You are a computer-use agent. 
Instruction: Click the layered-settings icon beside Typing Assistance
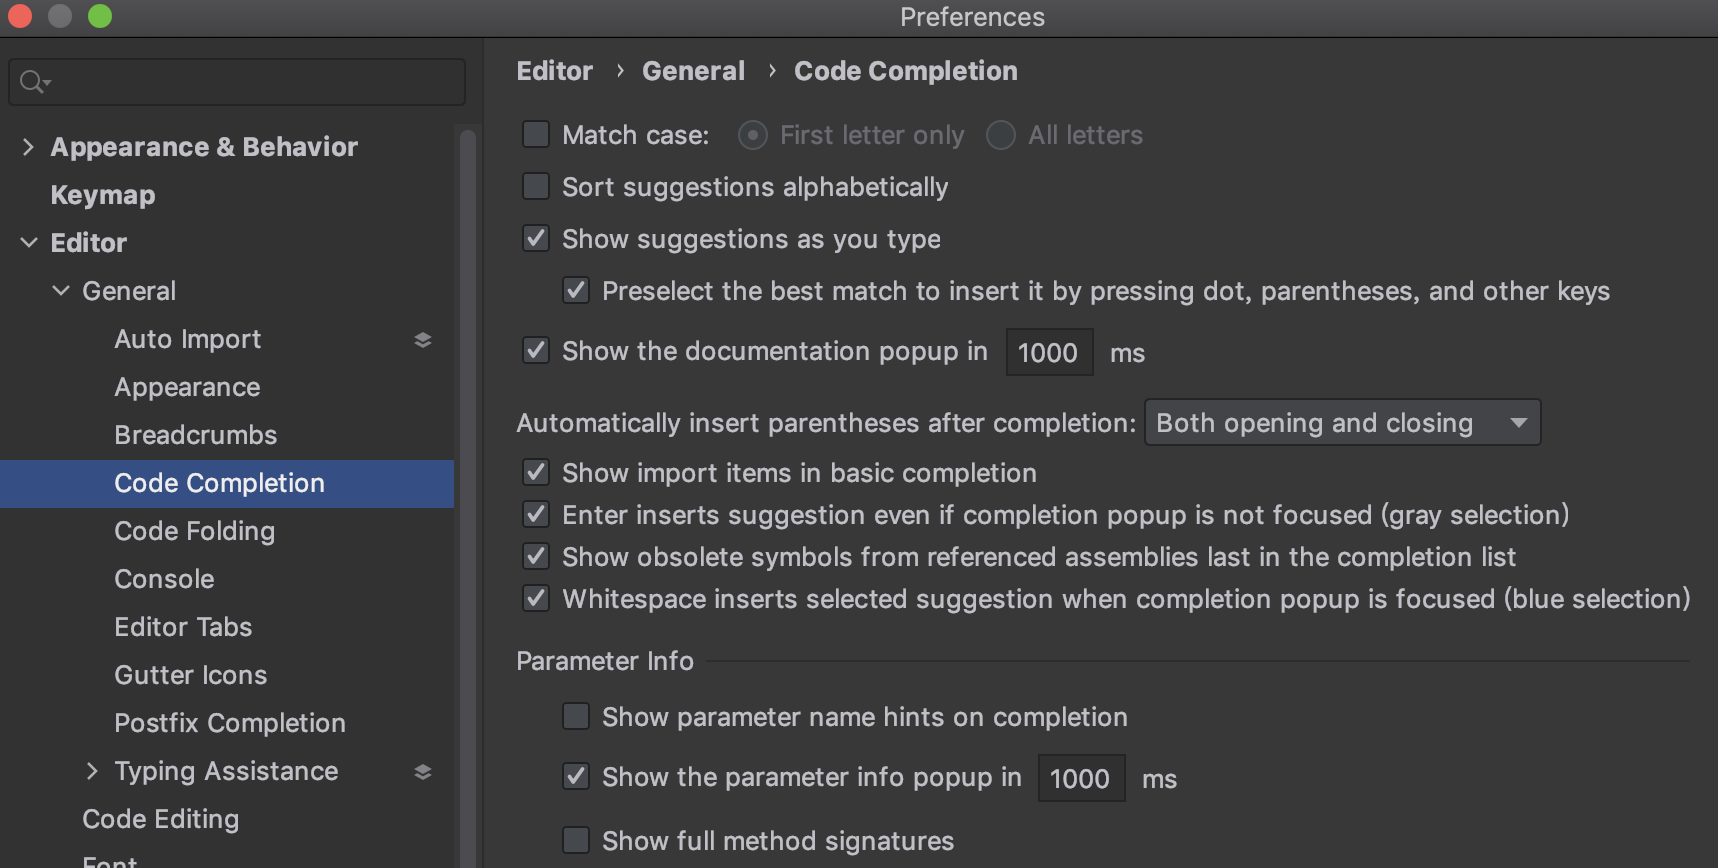[x=423, y=772]
